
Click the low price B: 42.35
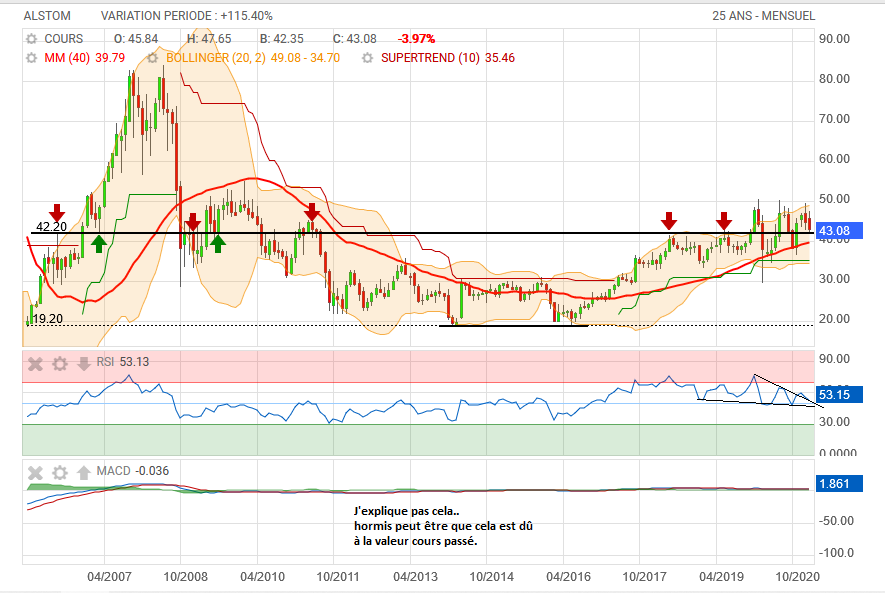[x=282, y=39]
